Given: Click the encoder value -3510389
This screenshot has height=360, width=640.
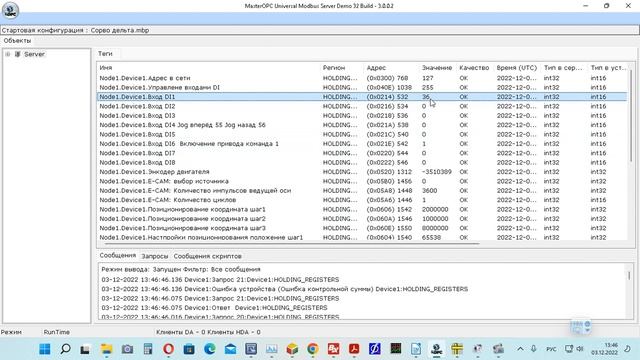Looking at the screenshot, I should [x=437, y=172].
